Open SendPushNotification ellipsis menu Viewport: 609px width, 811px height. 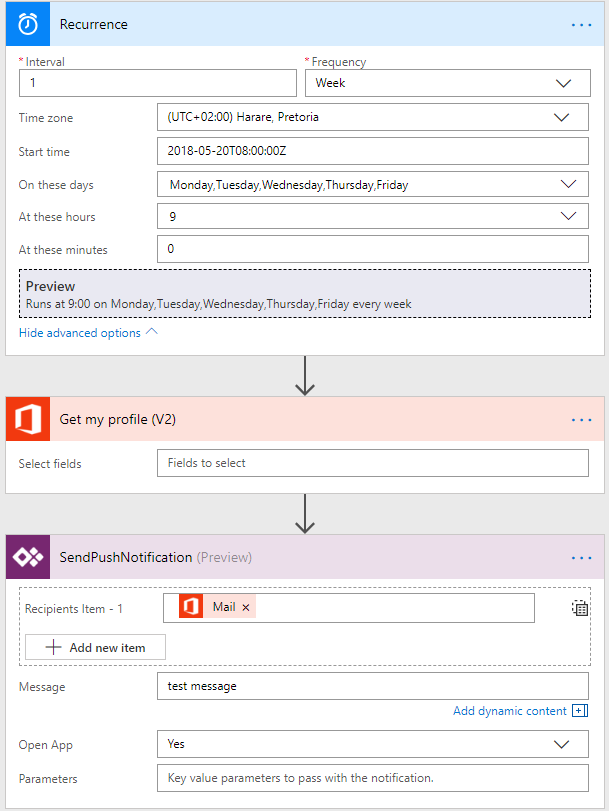tap(581, 557)
